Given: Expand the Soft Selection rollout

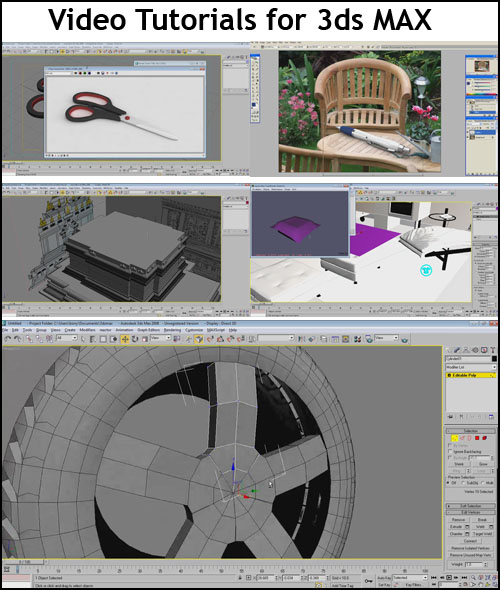Looking at the screenshot, I should [471, 506].
